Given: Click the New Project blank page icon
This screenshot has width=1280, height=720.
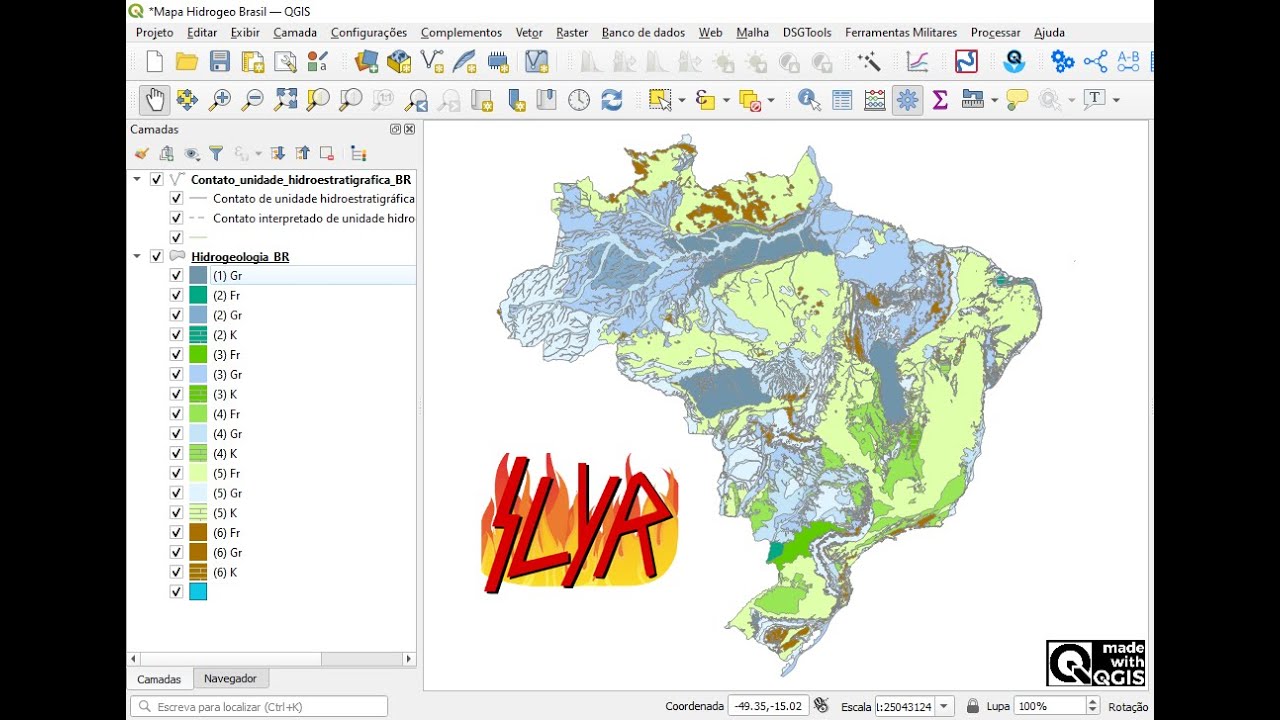Looking at the screenshot, I should pos(154,62).
